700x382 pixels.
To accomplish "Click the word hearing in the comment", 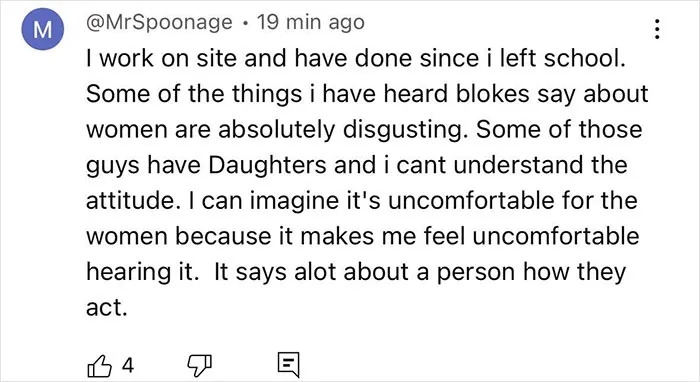I will [x=125, y=273].
